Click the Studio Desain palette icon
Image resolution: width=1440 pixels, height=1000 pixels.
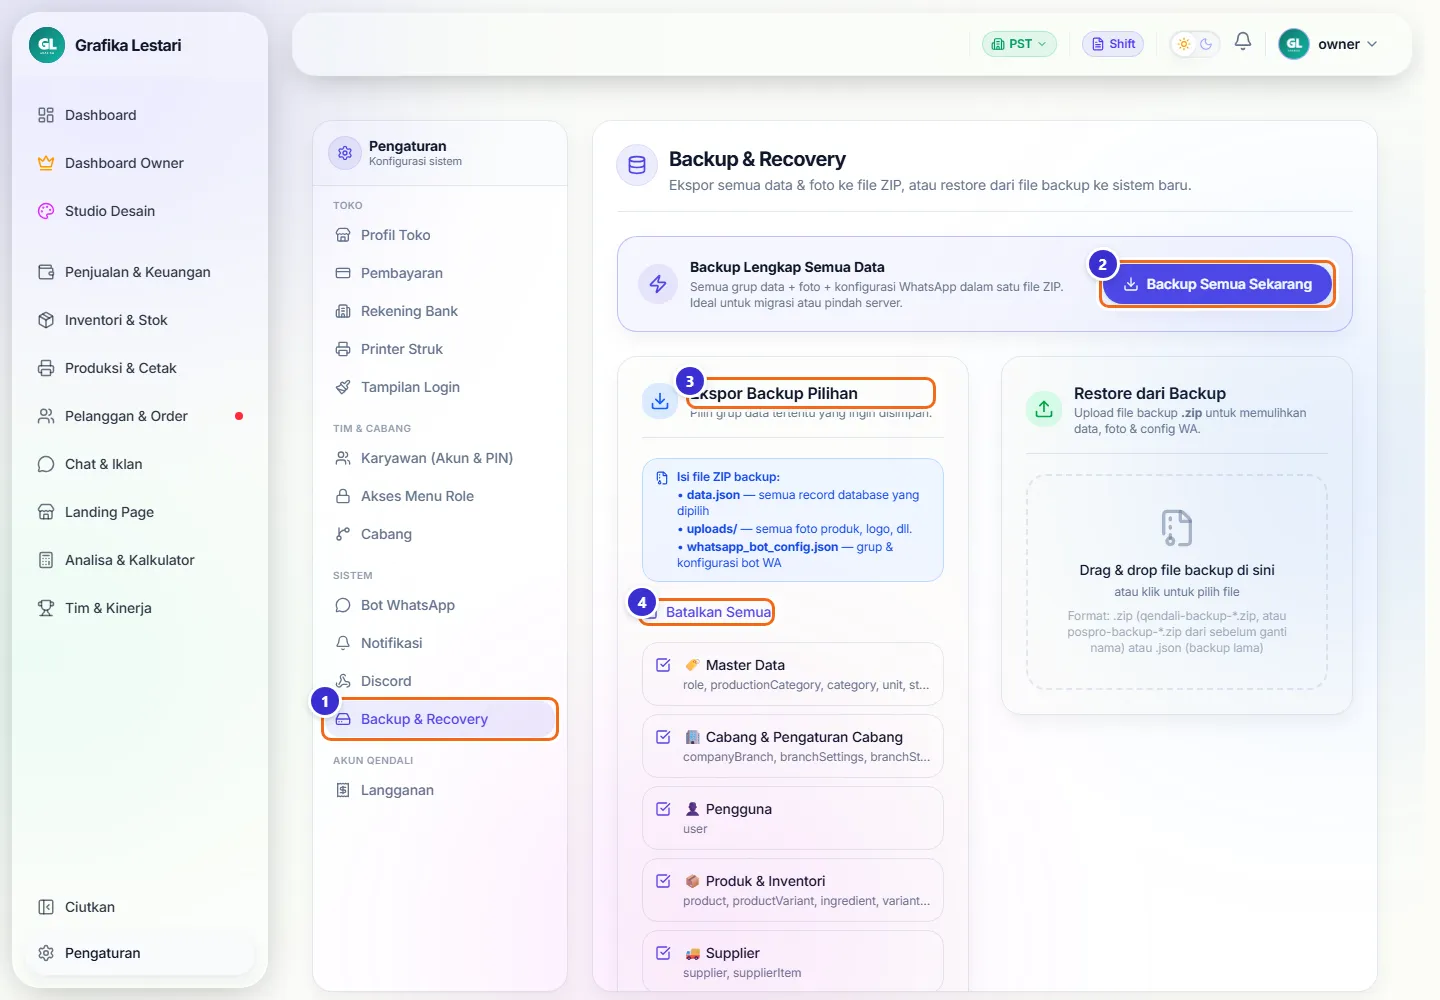click(46, 211)
